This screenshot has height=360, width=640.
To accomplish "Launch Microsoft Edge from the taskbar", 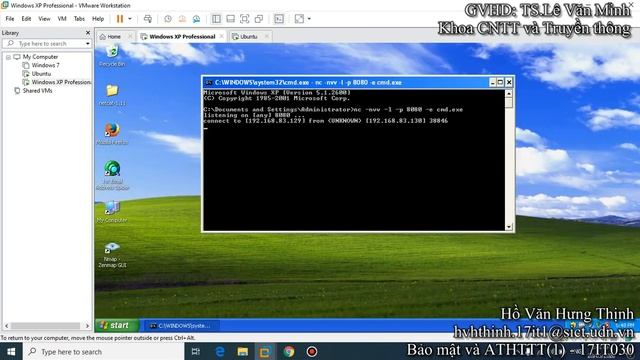I will click(220, 351).
